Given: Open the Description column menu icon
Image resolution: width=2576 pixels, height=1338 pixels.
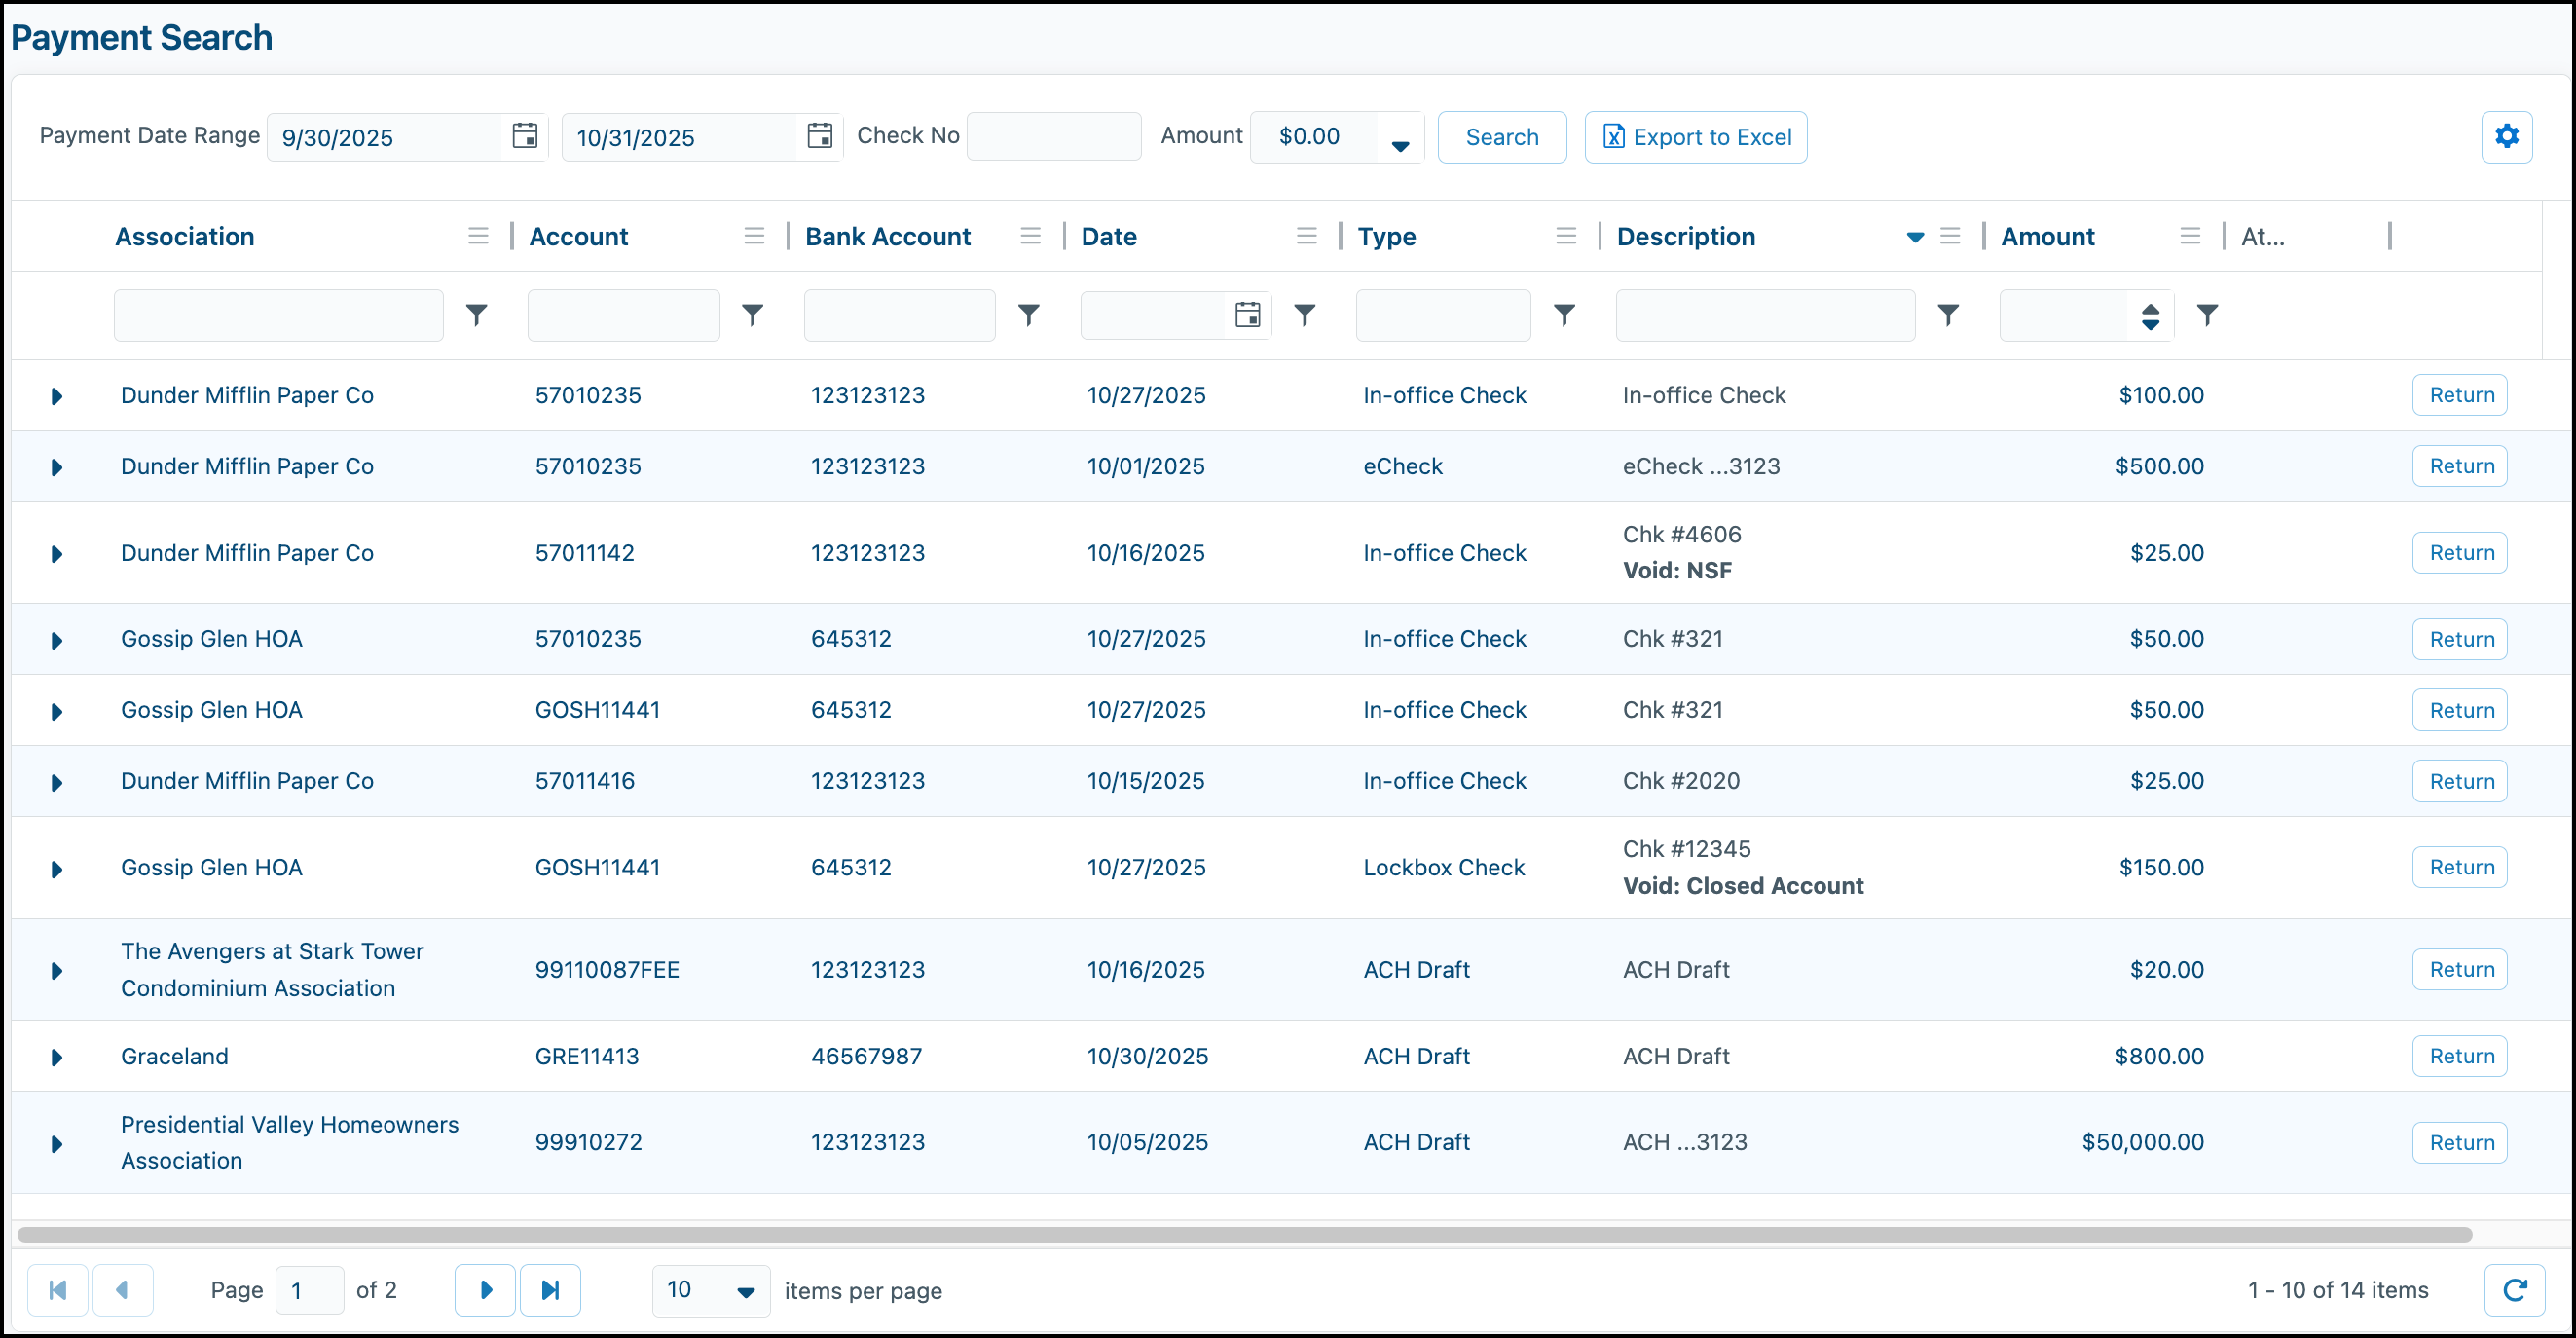Looking at the screenshot, I should pyautogui.click(x=1949, y=236).
